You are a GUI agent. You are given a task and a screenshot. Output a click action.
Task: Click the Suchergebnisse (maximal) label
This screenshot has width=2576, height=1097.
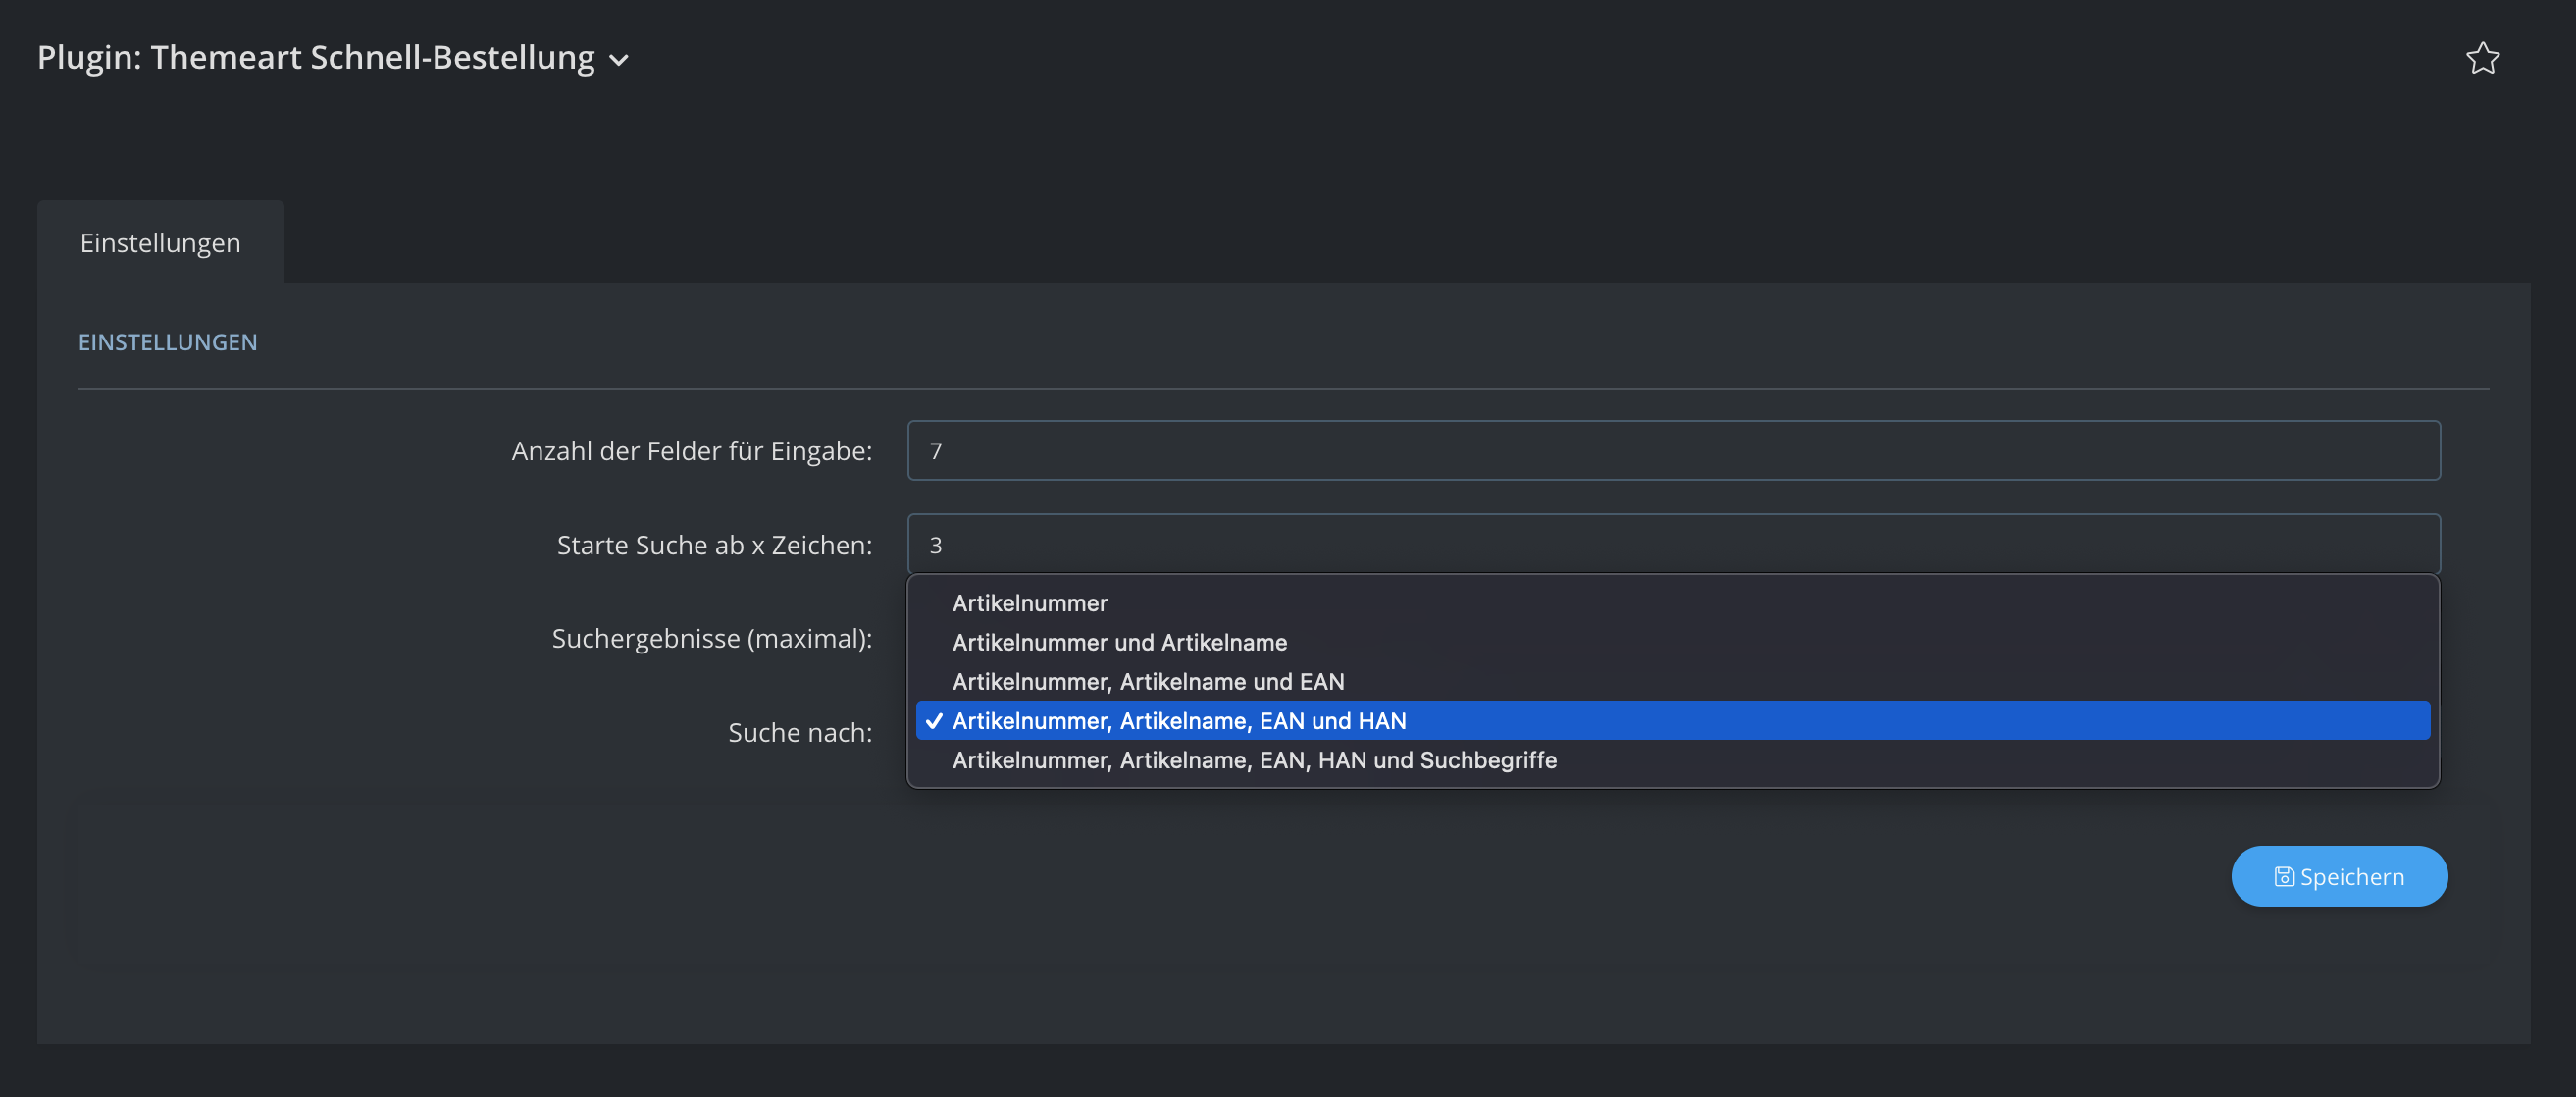pyautogui.click(x=712, y=638)
